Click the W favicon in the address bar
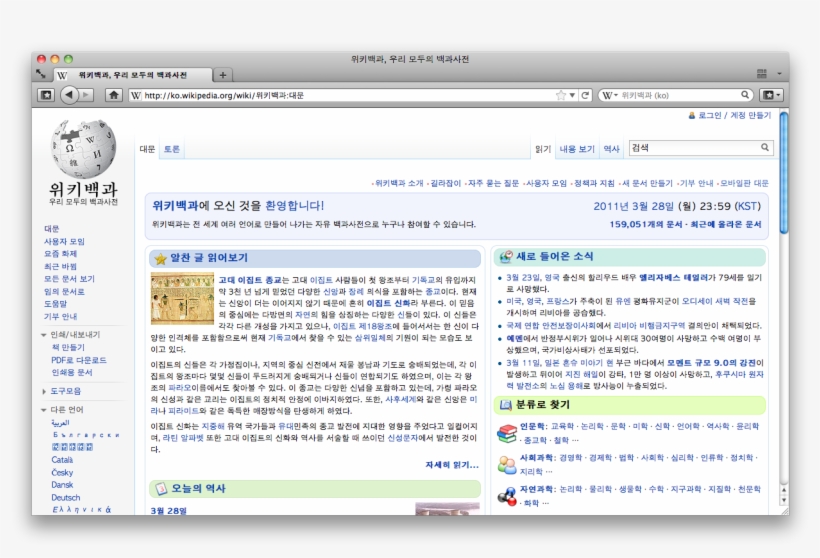 (136, 95)
